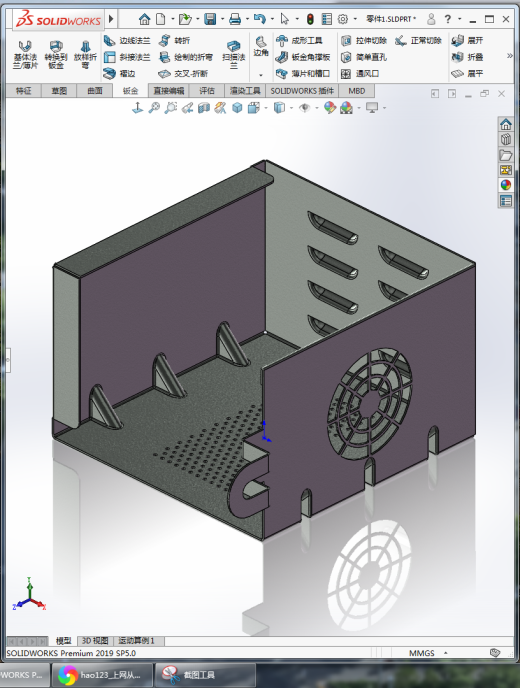Toggle the hide/show items eye icon
The width and height of the screenshot is (520, 688).
coord(305,108)
